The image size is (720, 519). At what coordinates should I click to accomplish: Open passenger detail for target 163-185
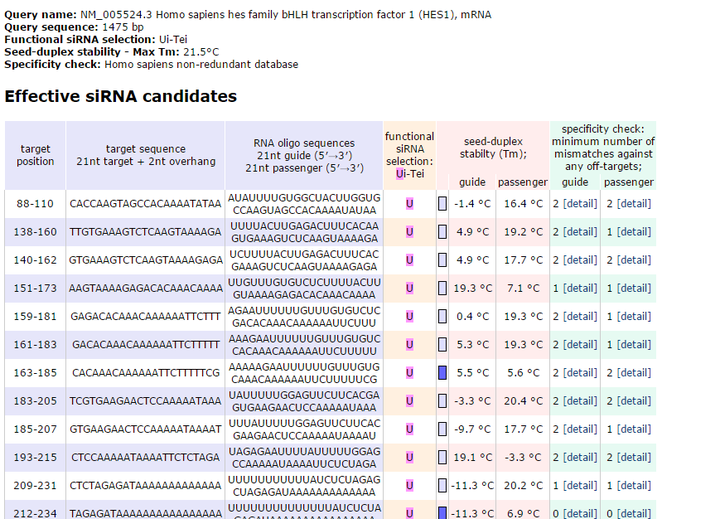633,373
